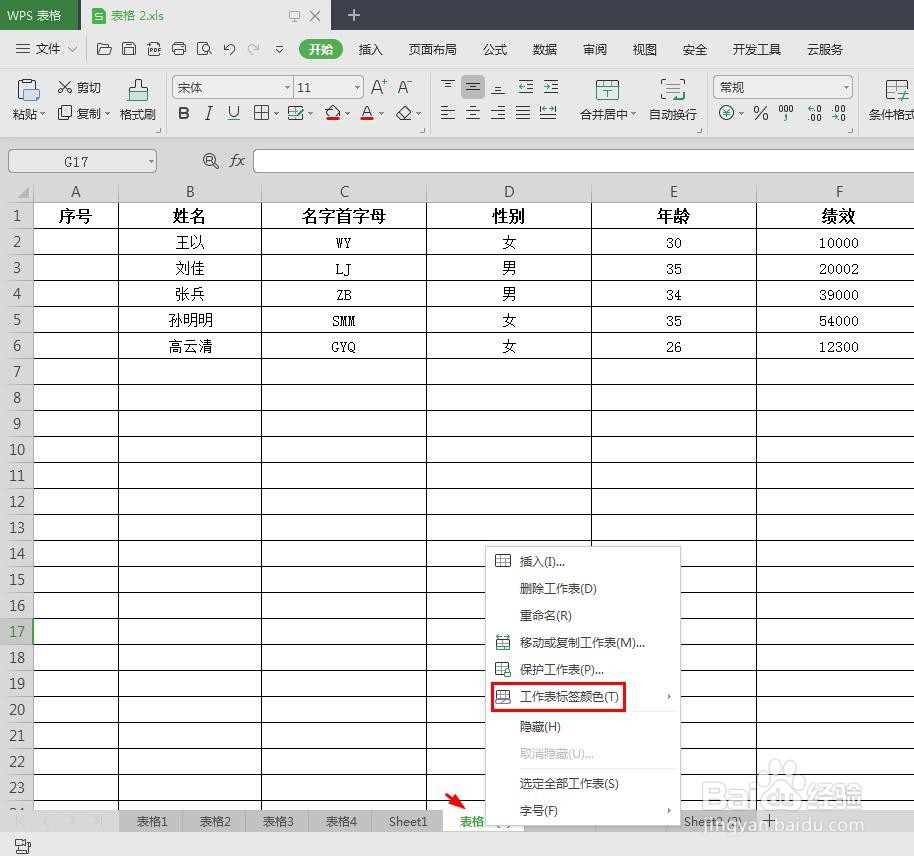Add a new document tab
The image size is (914, 856).
(x=353, y=15)
